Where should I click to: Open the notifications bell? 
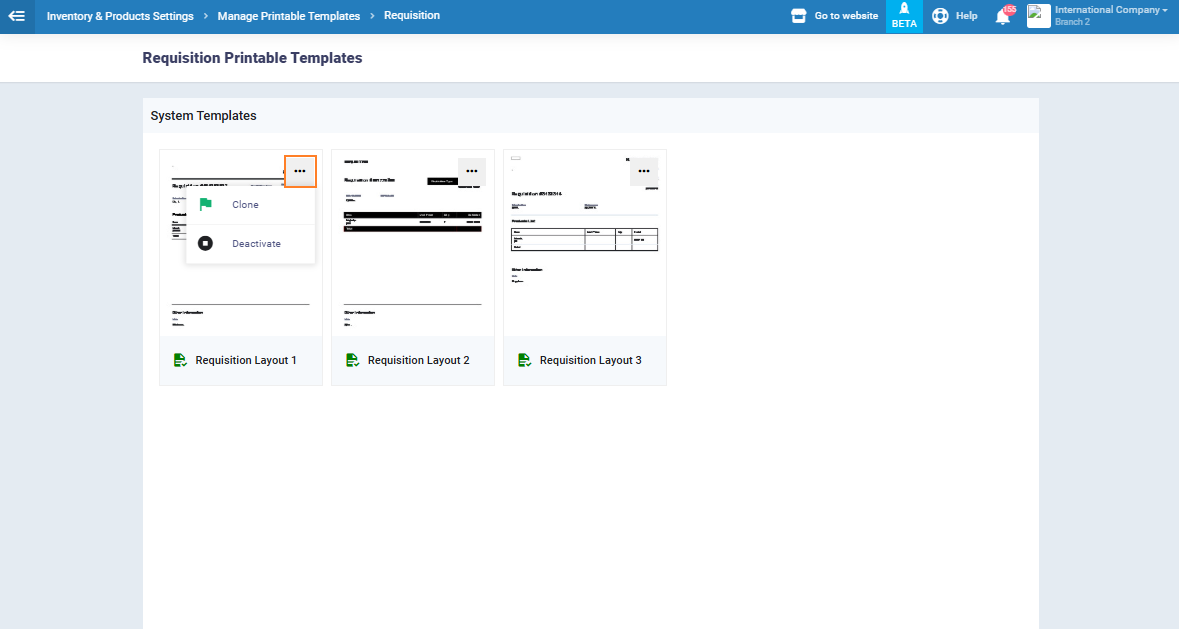(1002, 16)
